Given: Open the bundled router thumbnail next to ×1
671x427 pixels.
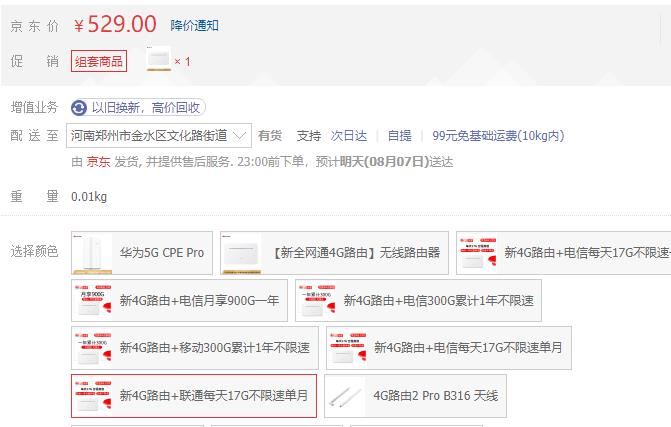Looking at the screenshot, I should pos(158,59).
